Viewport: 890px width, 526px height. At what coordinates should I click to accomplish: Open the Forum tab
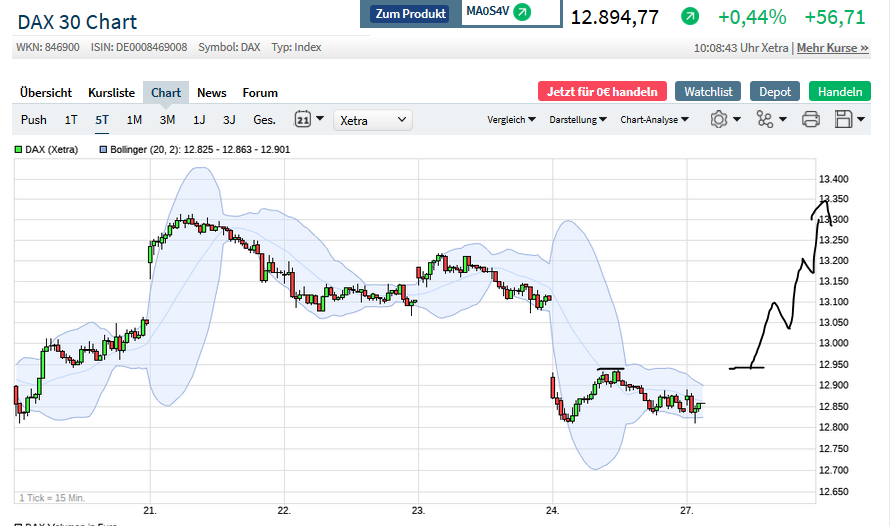pyautogui.click(x=260, y=92)
